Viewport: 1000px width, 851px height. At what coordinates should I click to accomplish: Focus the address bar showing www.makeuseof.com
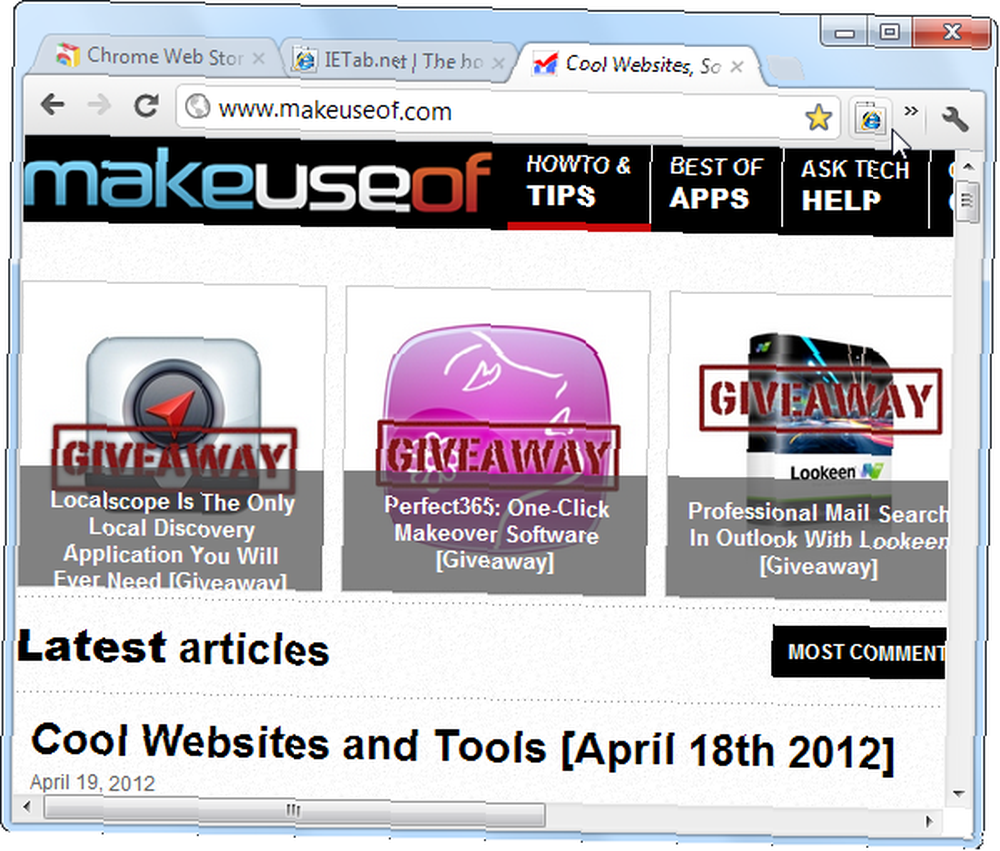(x=507, y=114)
